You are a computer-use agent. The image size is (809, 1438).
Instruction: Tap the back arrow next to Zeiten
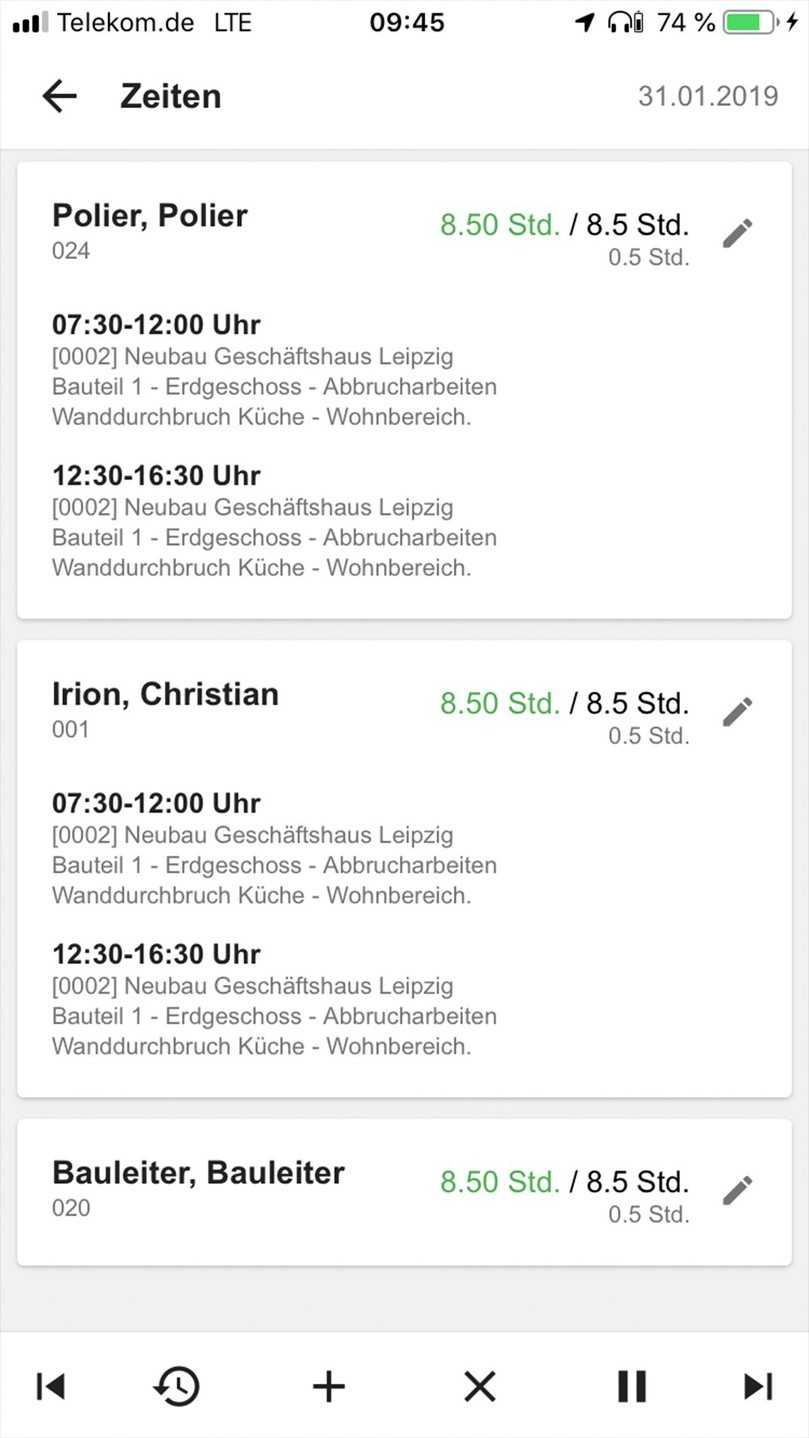[x=59, y=96]
